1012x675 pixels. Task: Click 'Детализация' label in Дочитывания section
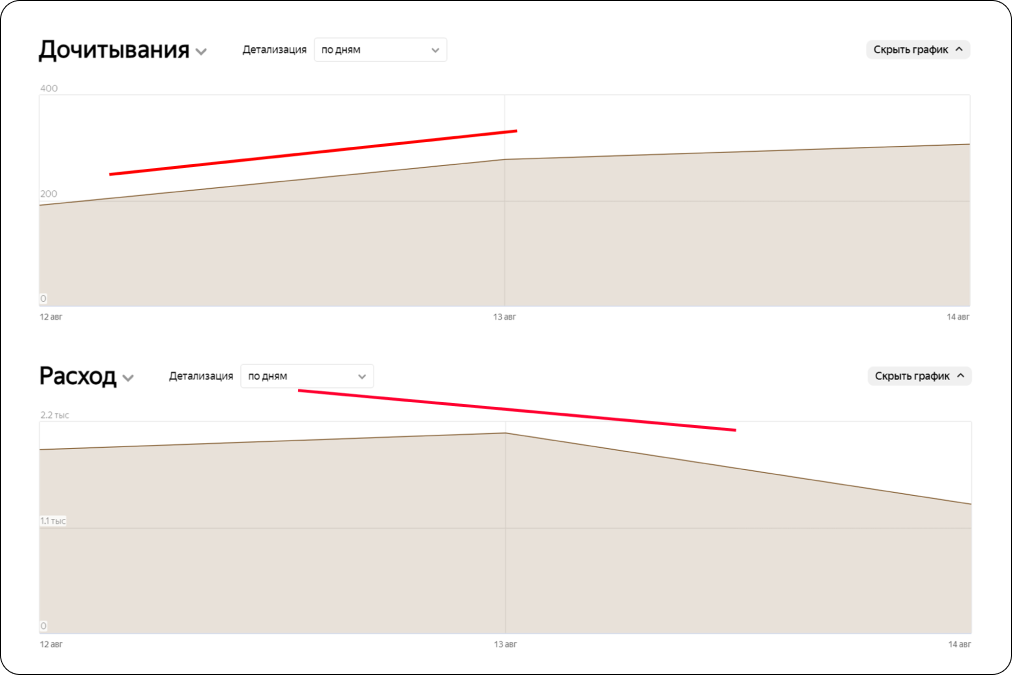[274, 50]
